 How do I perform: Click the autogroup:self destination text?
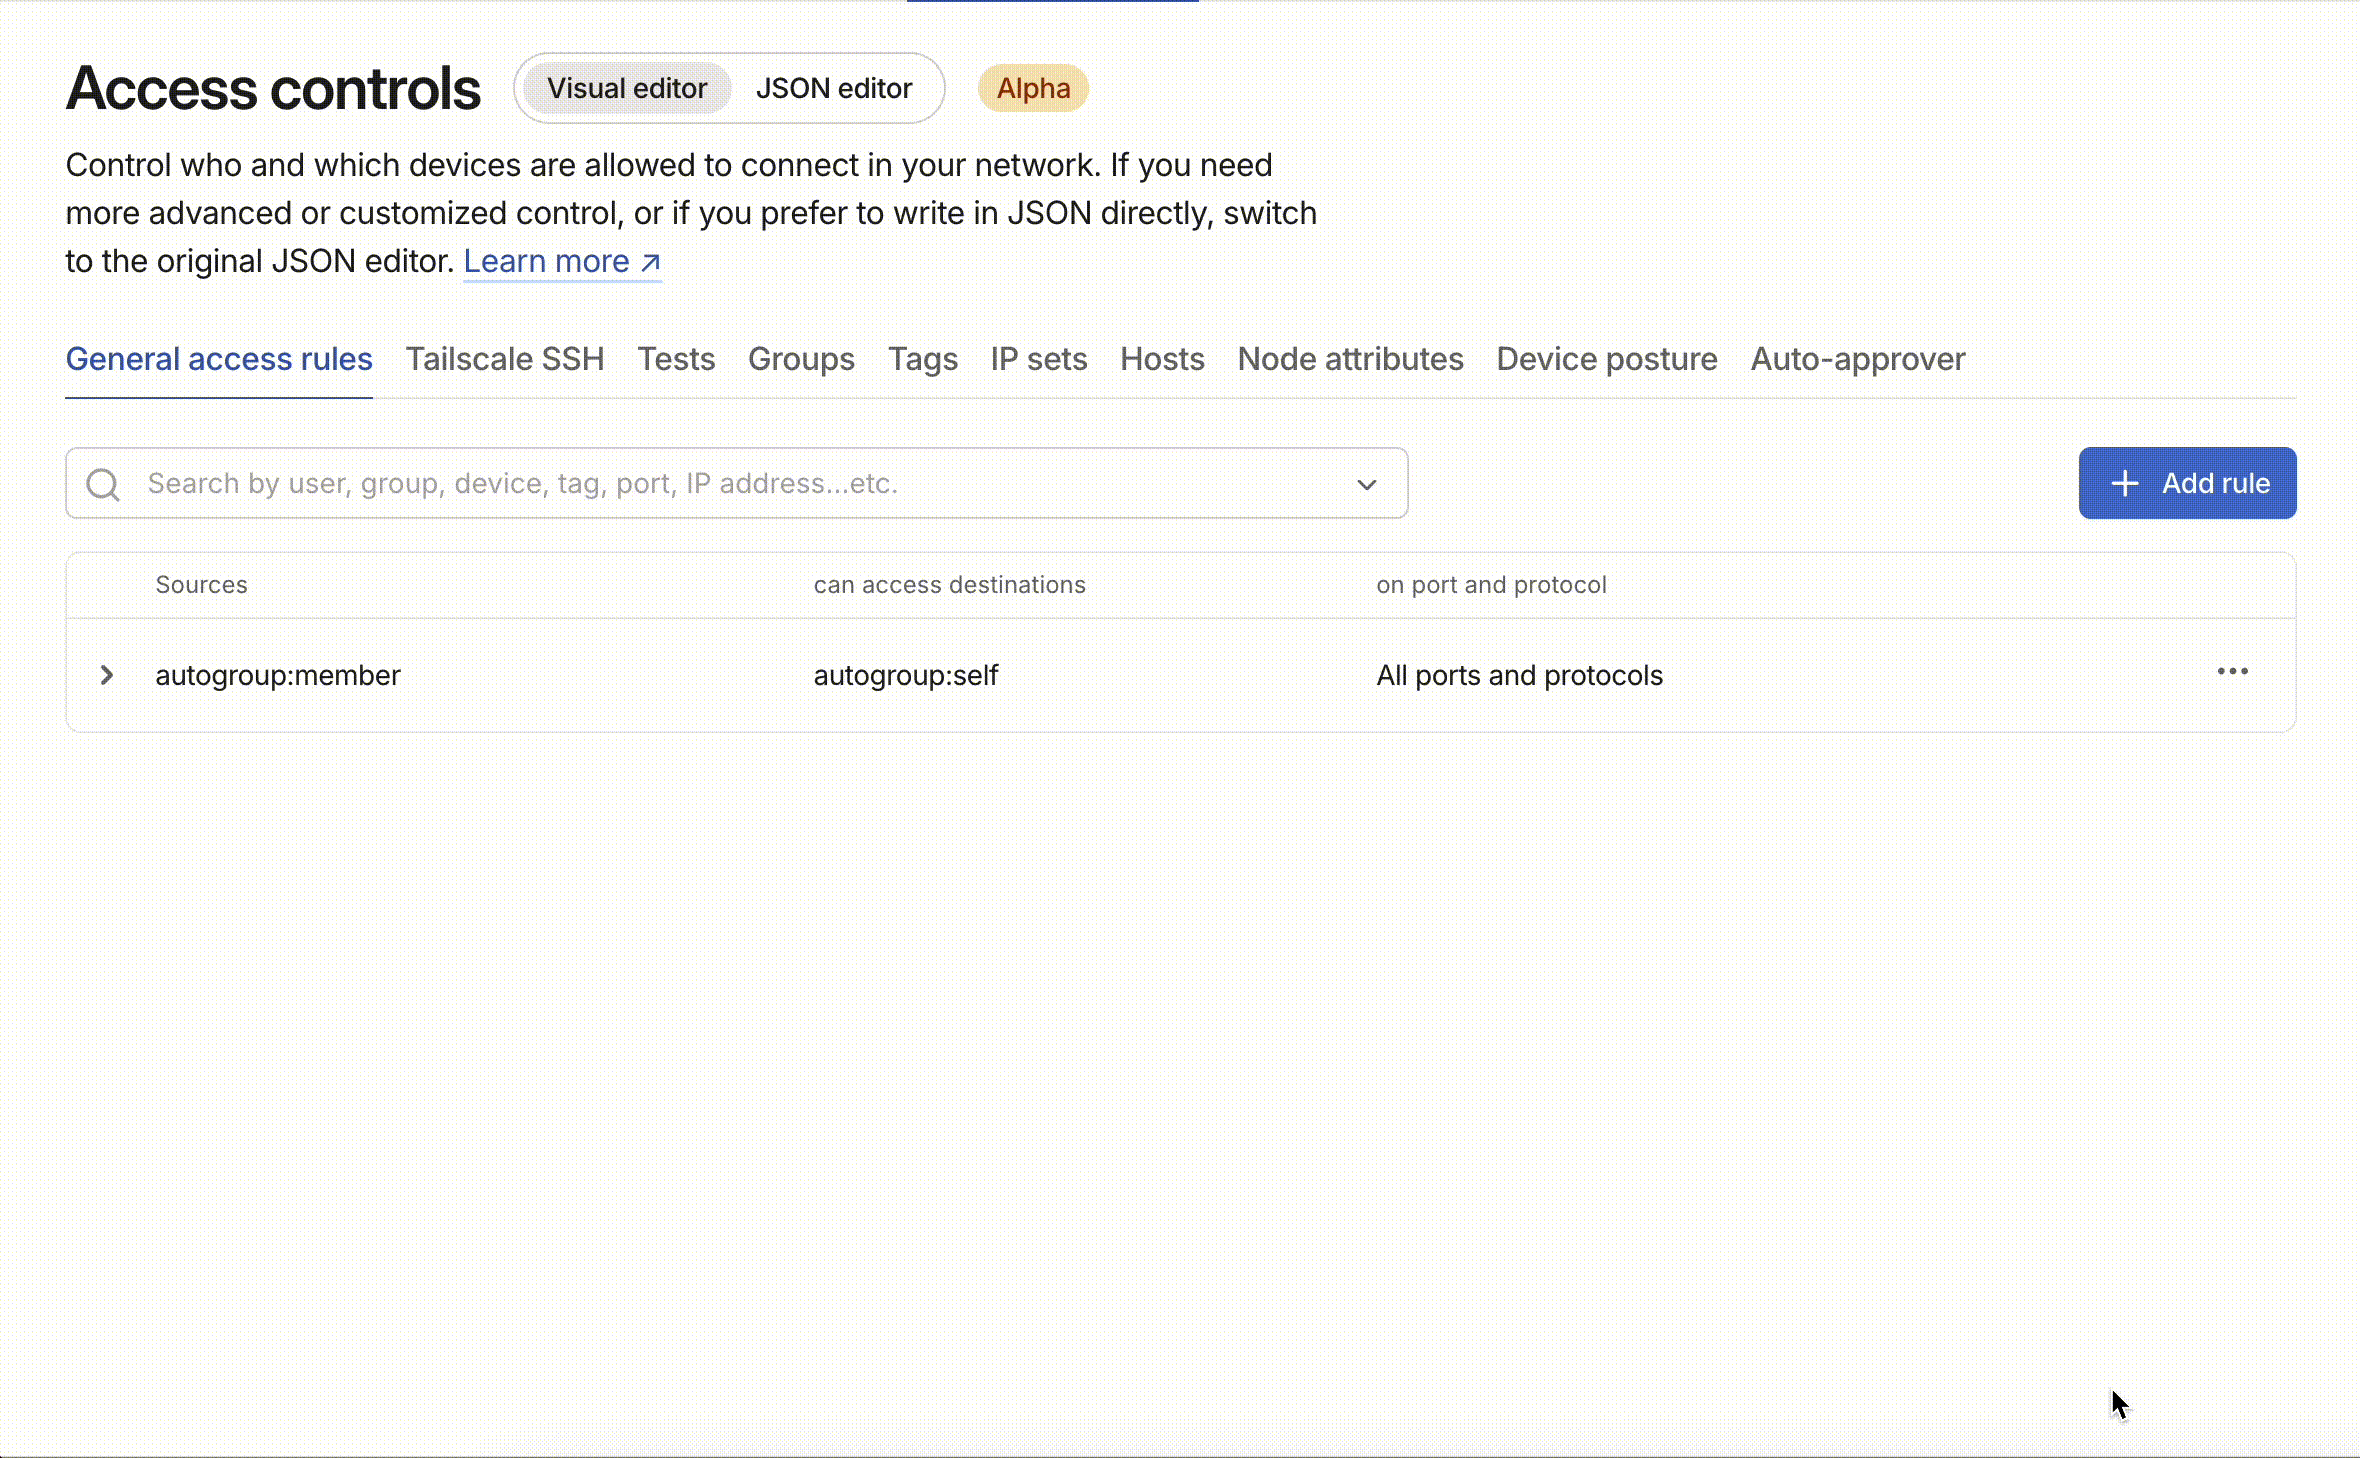pyautogui.click(x=906, y=675)
